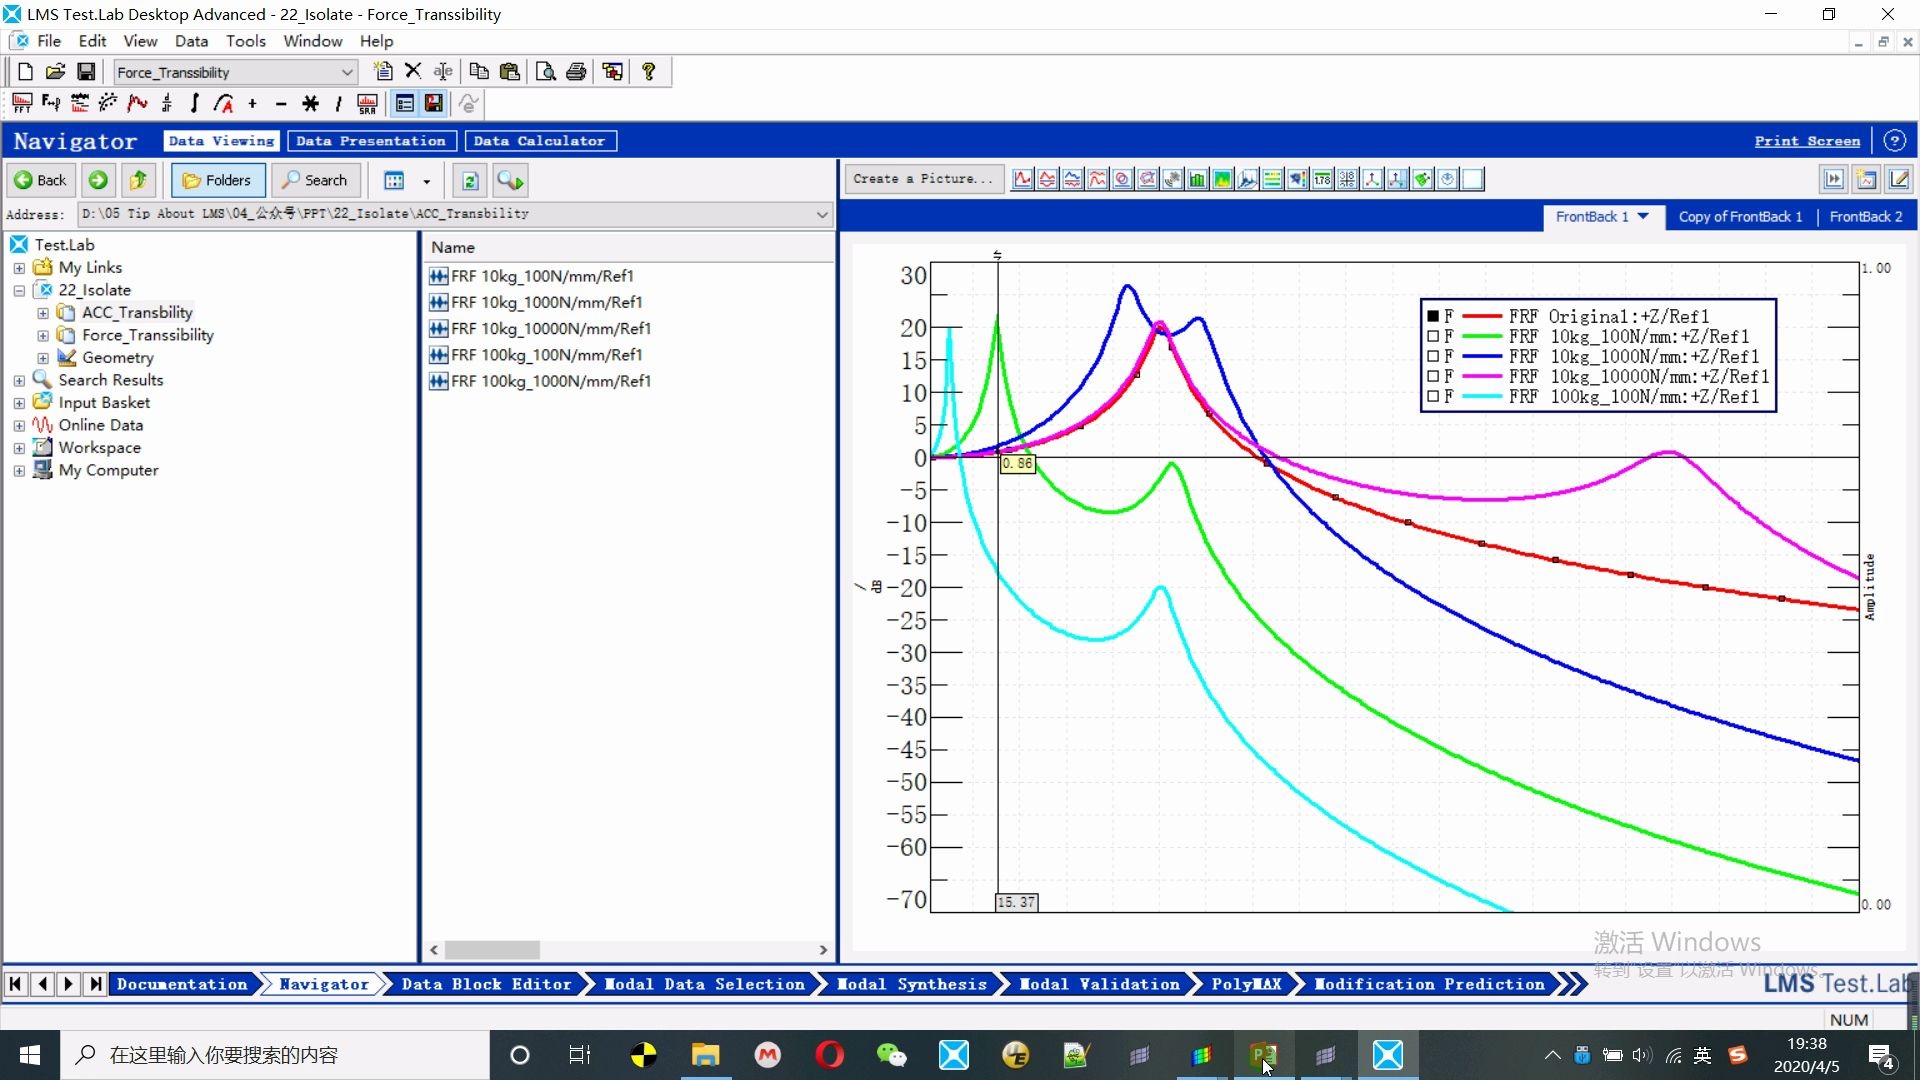This screenshot has height=1080, width=1920.
Task: Click the Open project folder icon
Action: coord(56,72)
